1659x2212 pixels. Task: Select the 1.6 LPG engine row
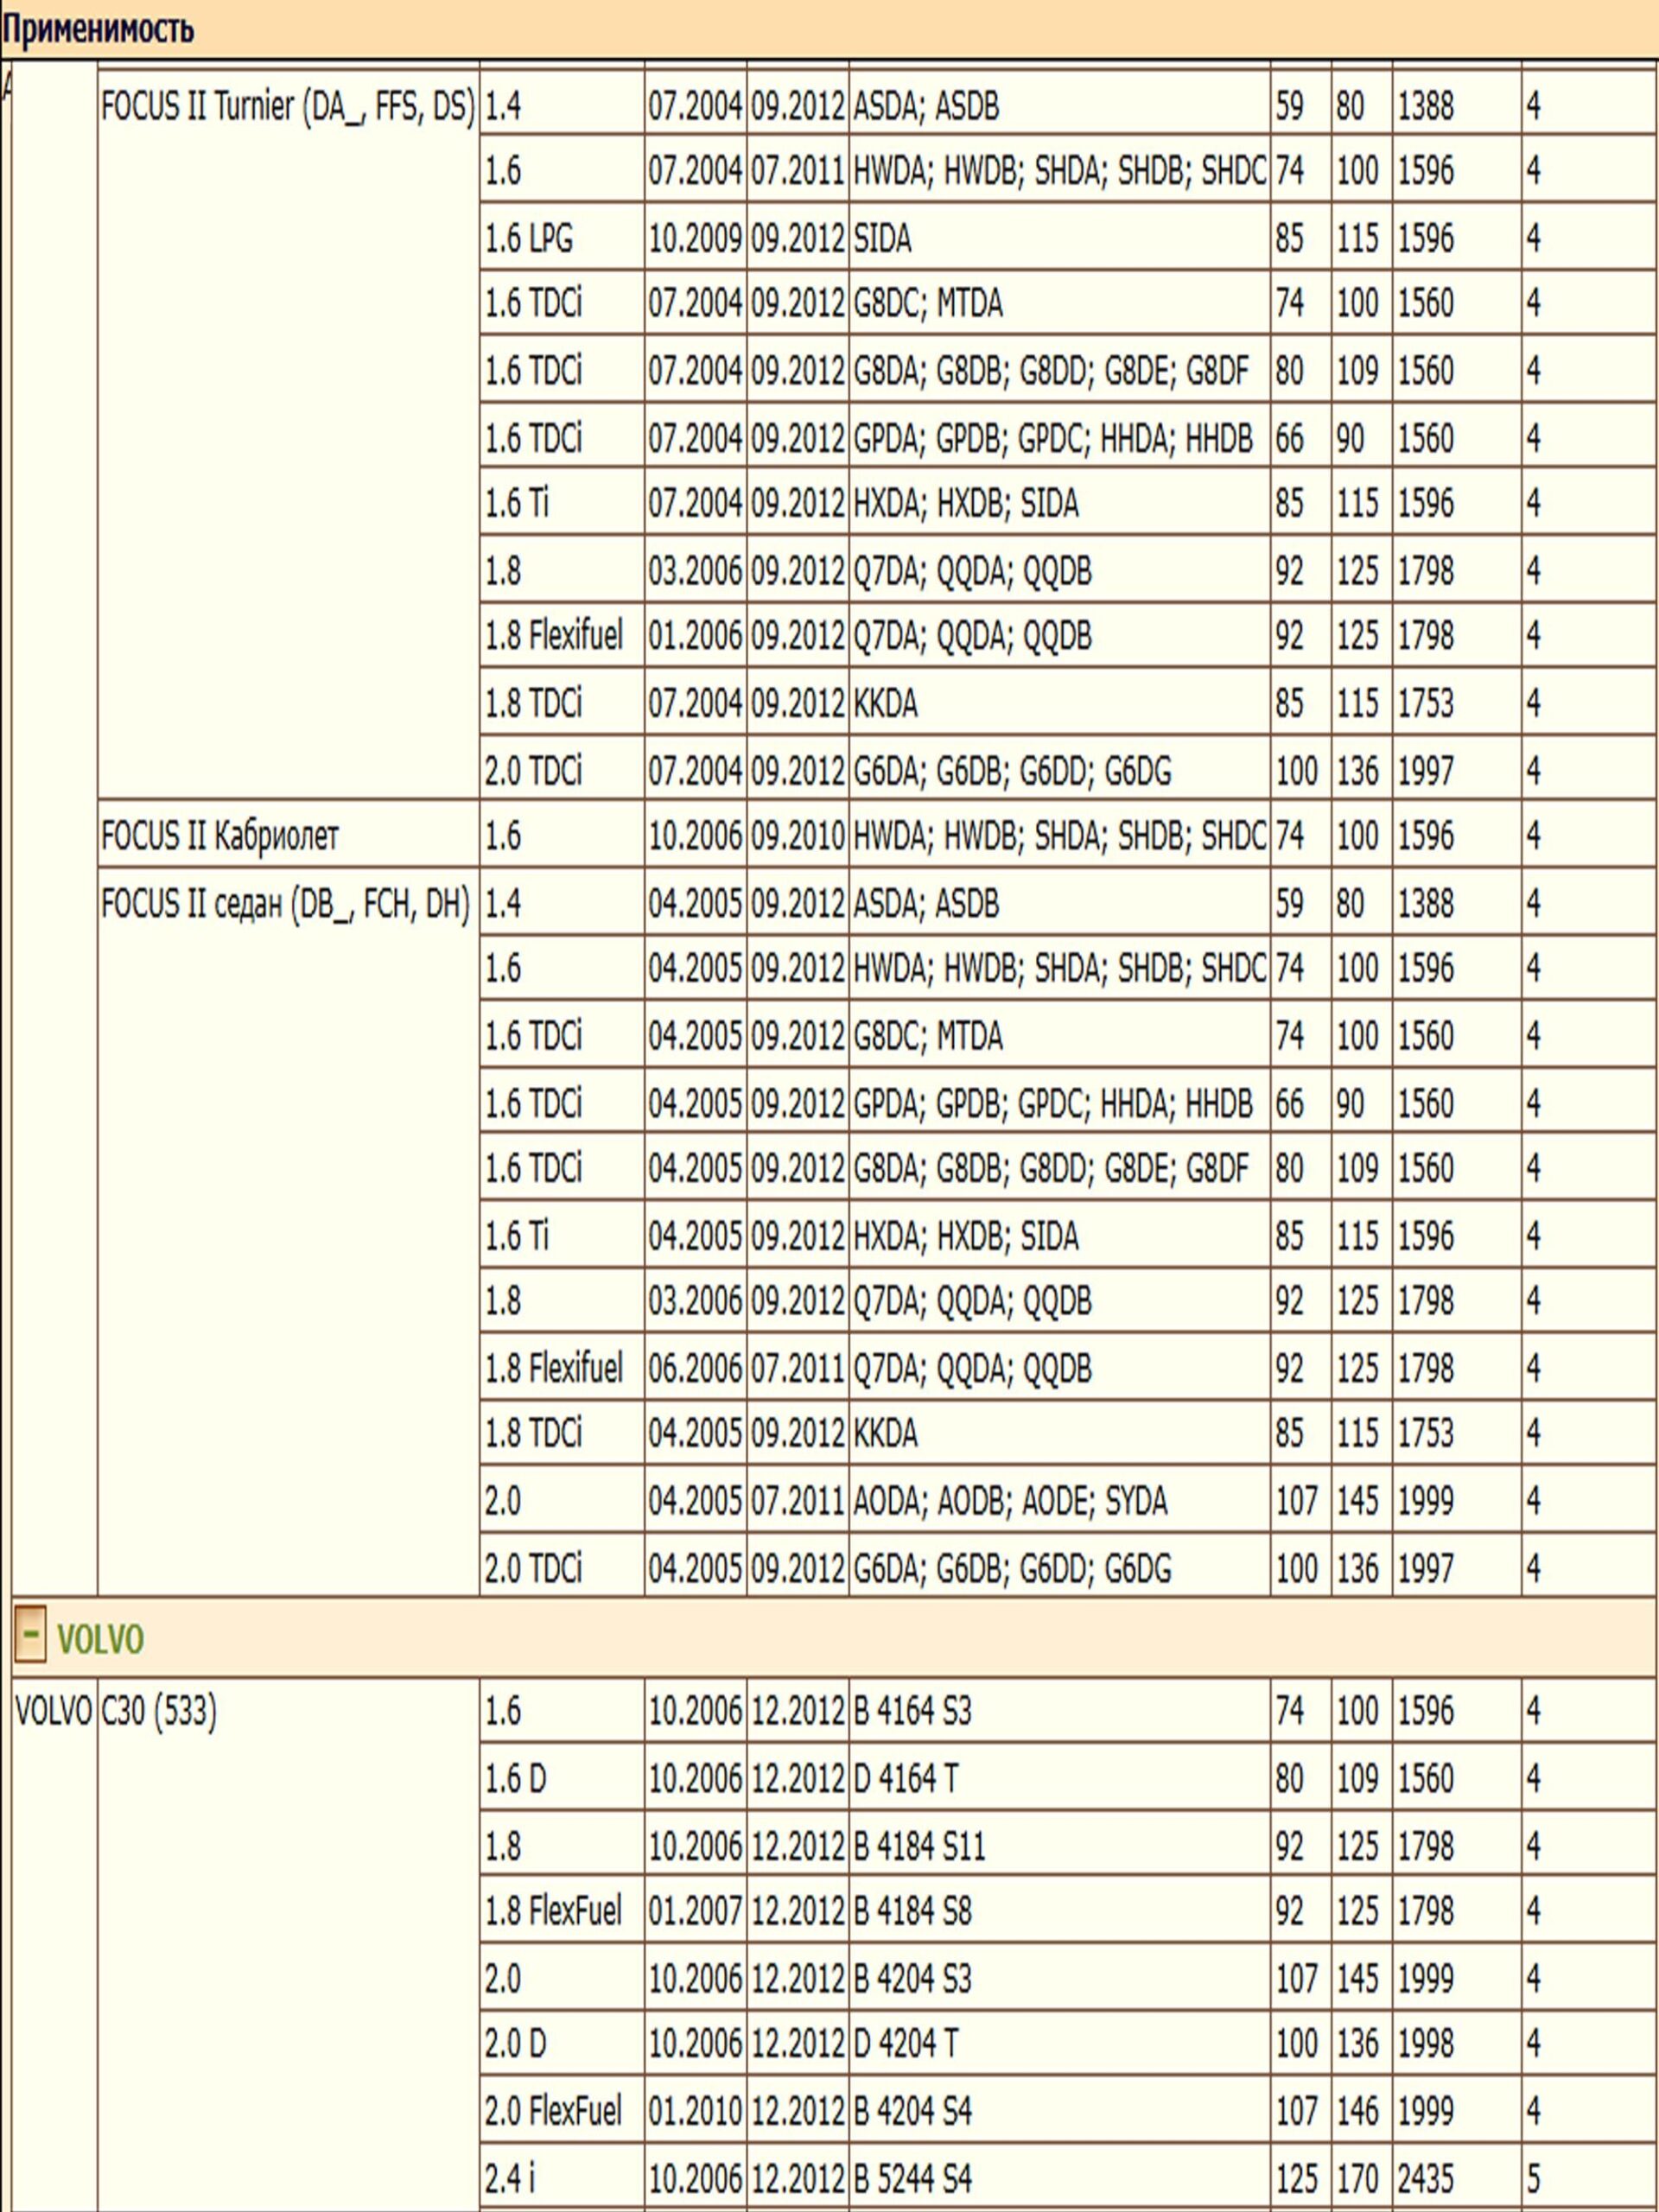[529, 239]
